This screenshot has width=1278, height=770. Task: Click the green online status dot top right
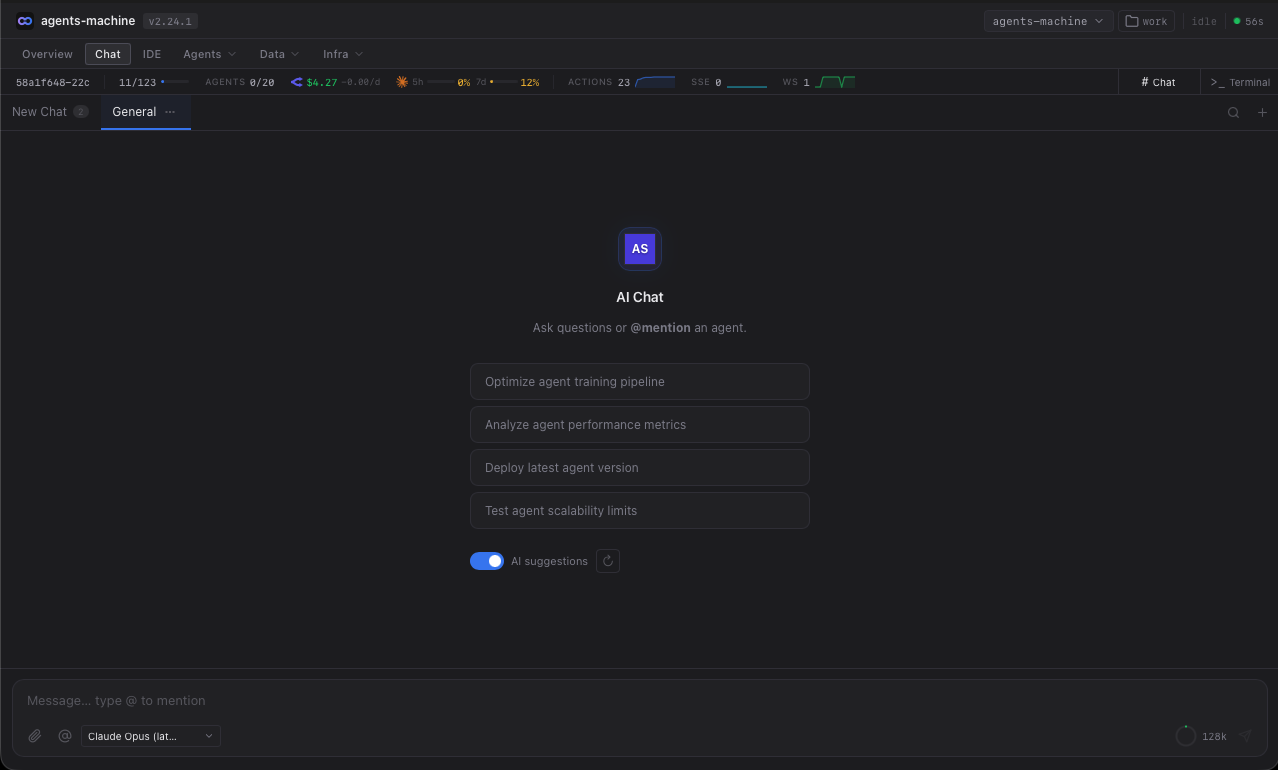[1236, 20]
